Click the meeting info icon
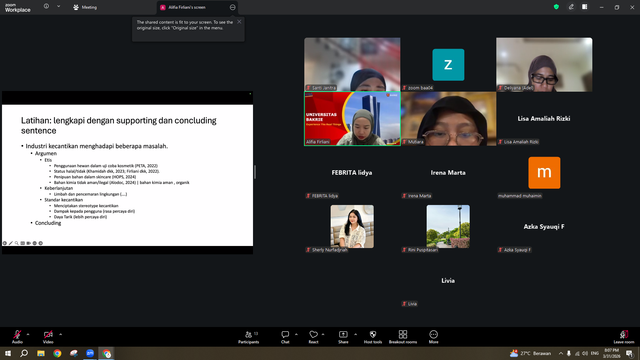 pyautogui.click(x=46, y=7)
